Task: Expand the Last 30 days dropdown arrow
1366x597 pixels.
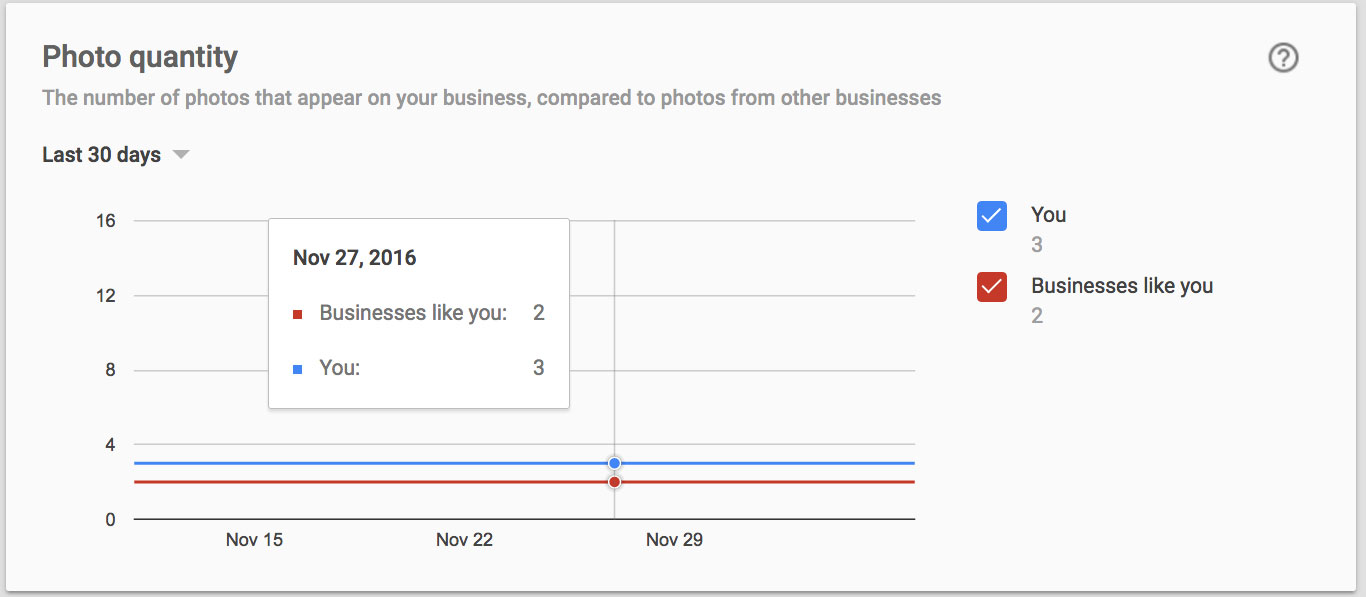Action: pos(180,155)
